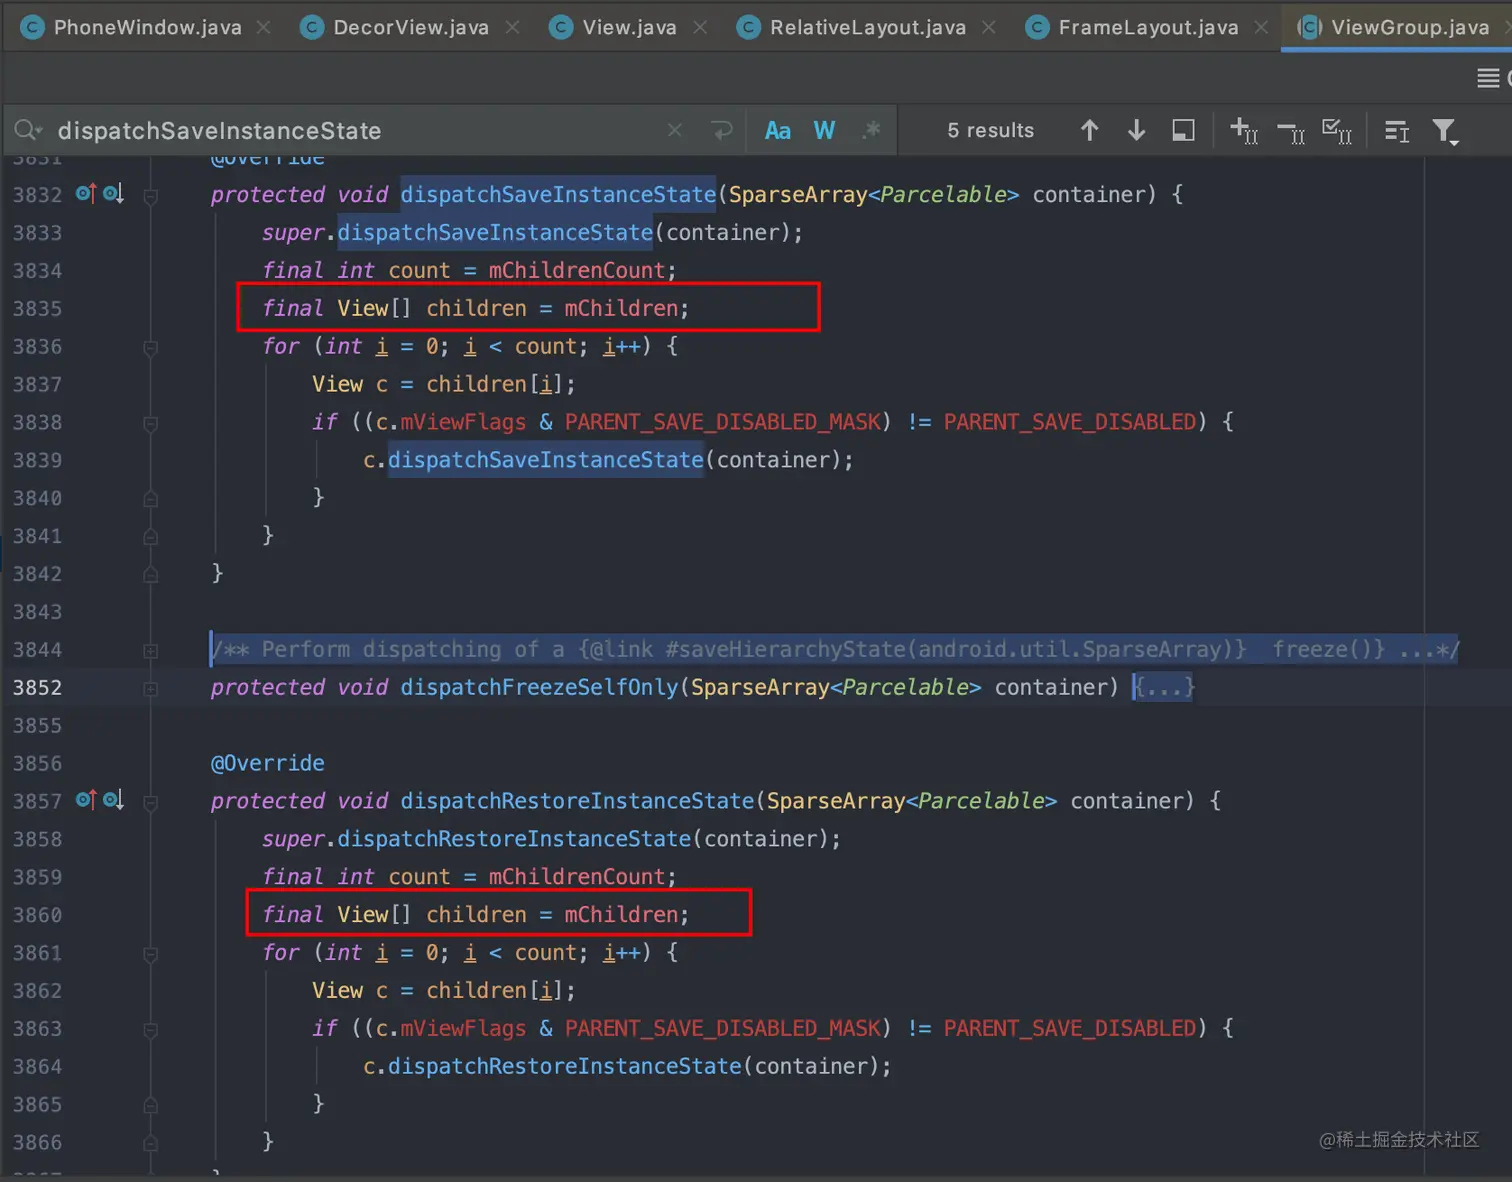The width and height of the screenshot is (1512, 1182).
Task: Click folded Javadoc comment text line 3844
Action: coord(835,649)
